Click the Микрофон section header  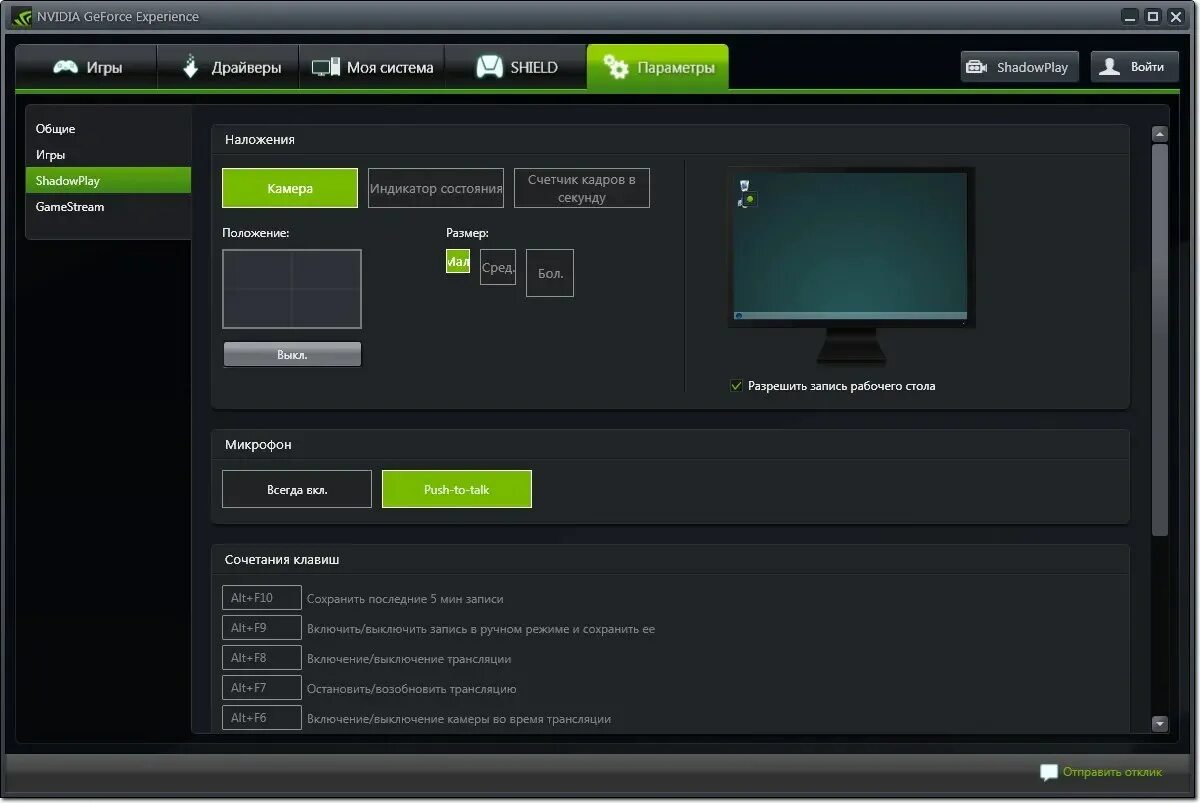258,445
